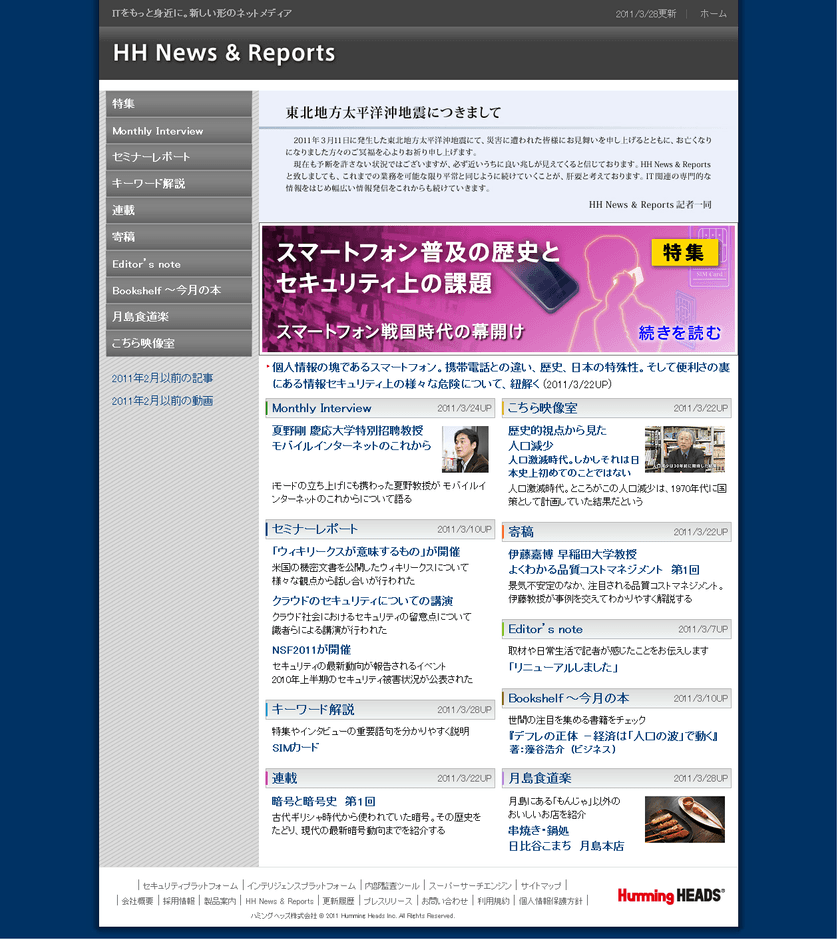This screenshot has height=940, width=838.
Task: Open サイトマップ in the footer
Action: pyautogui.click(x=541, y=886)
